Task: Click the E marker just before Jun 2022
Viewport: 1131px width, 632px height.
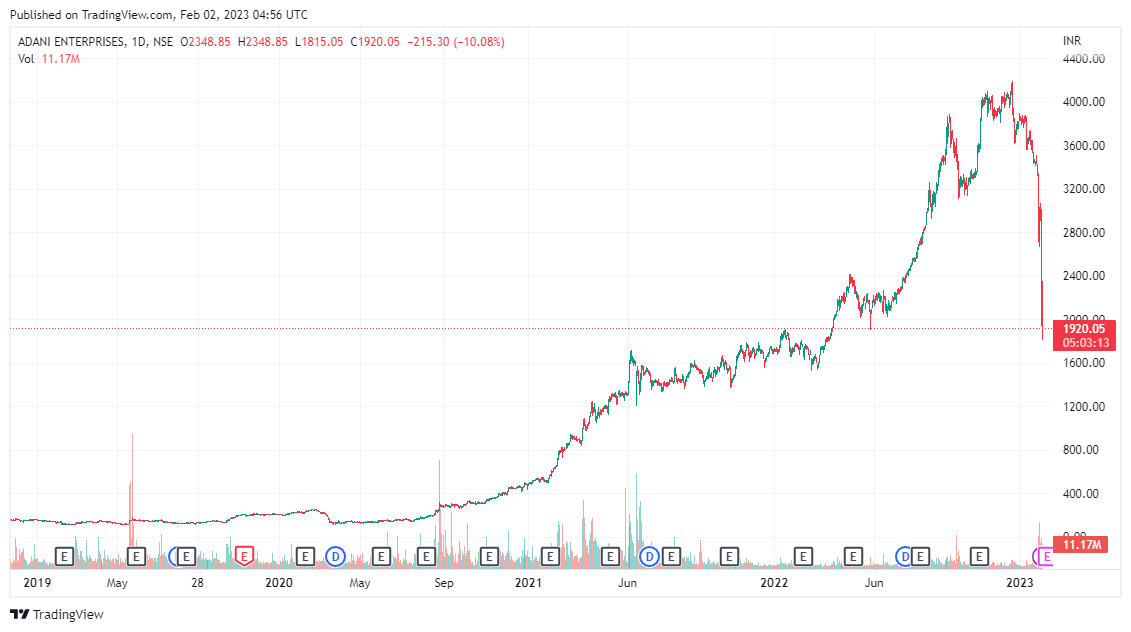Action: 853,556
